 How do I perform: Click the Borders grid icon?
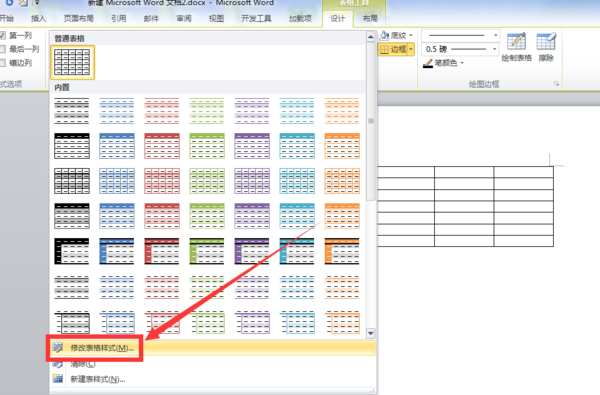[x=385, y=49]
